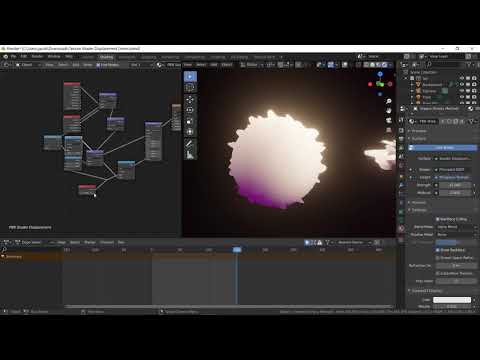Click the viewport zoom magnifier icon
The image size is (480, 360).
pyautogui.click(x=389, y=101)
